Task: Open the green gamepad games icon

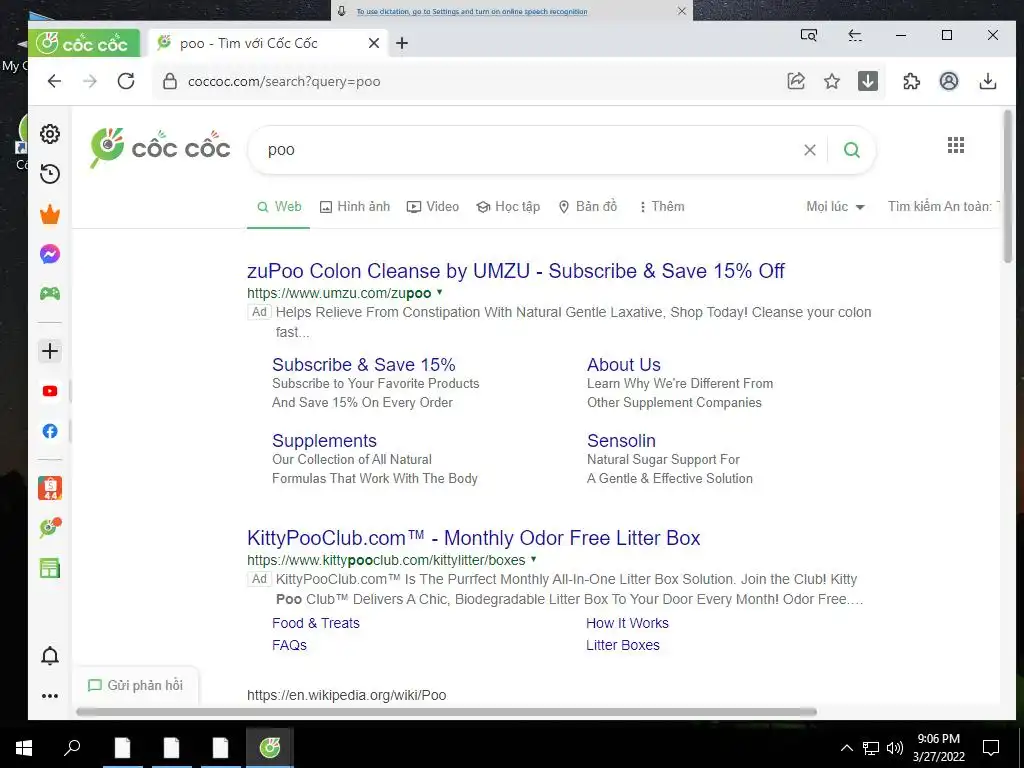Action: pos(50,293)
